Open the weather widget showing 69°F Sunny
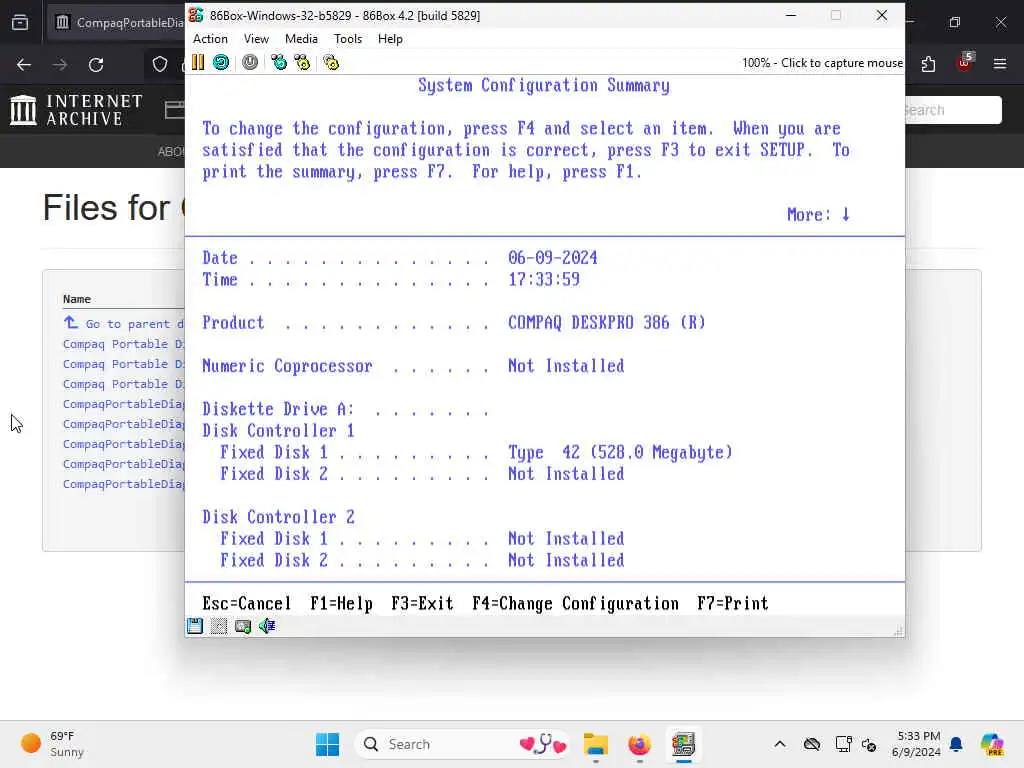Screen dimensions: 1024x768 52,744
